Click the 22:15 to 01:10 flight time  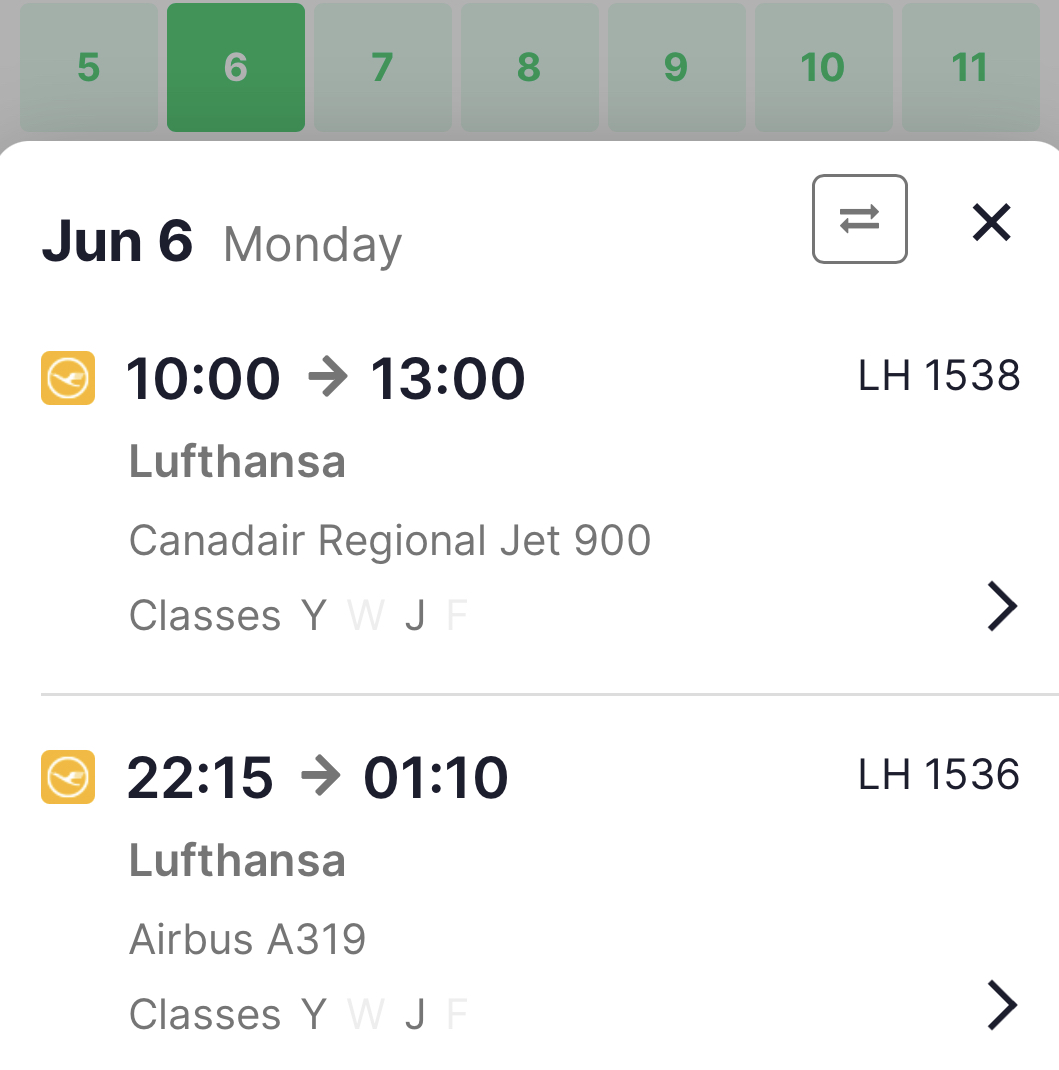click(x=317, y=778)
